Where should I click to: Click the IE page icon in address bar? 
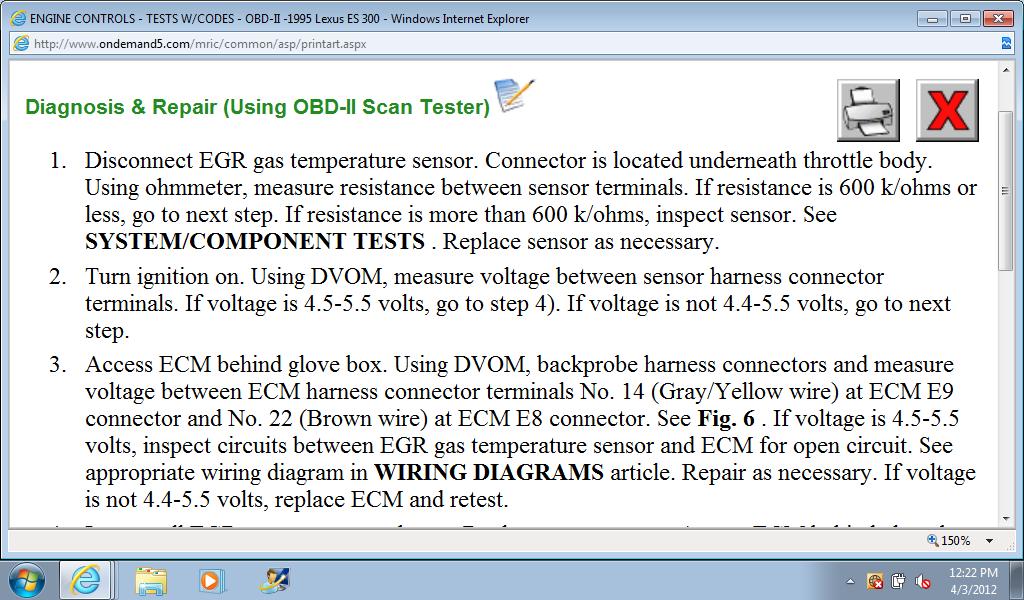[21, 44]
